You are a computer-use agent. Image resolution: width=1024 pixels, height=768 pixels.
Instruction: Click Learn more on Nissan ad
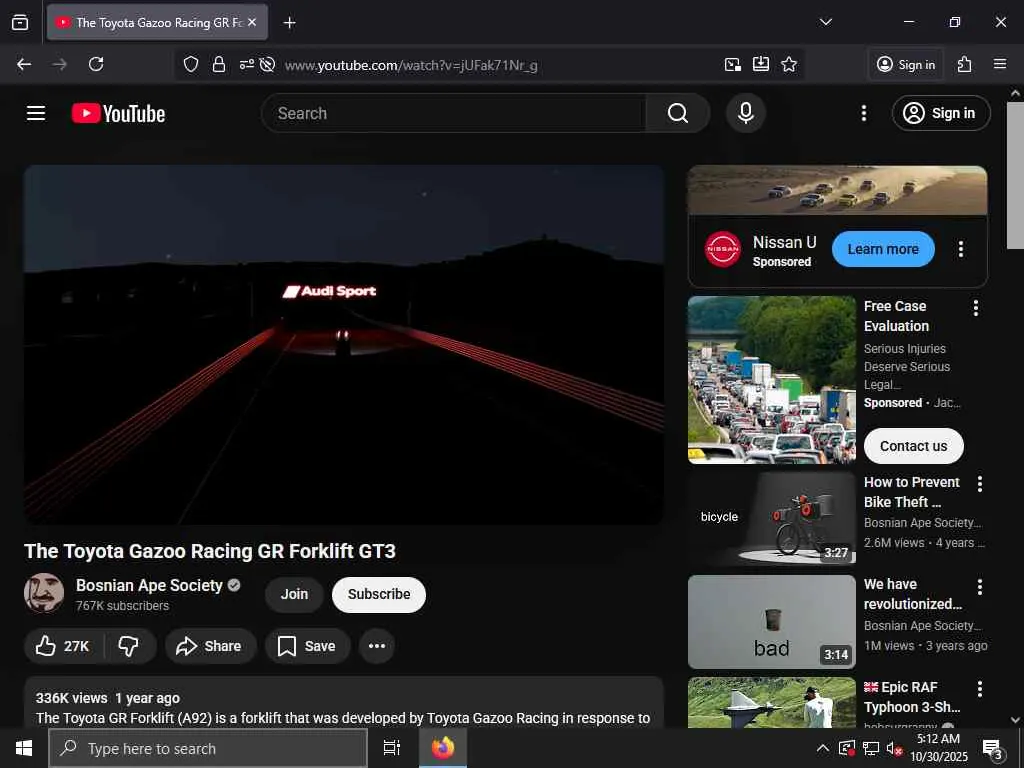[883, 249]
